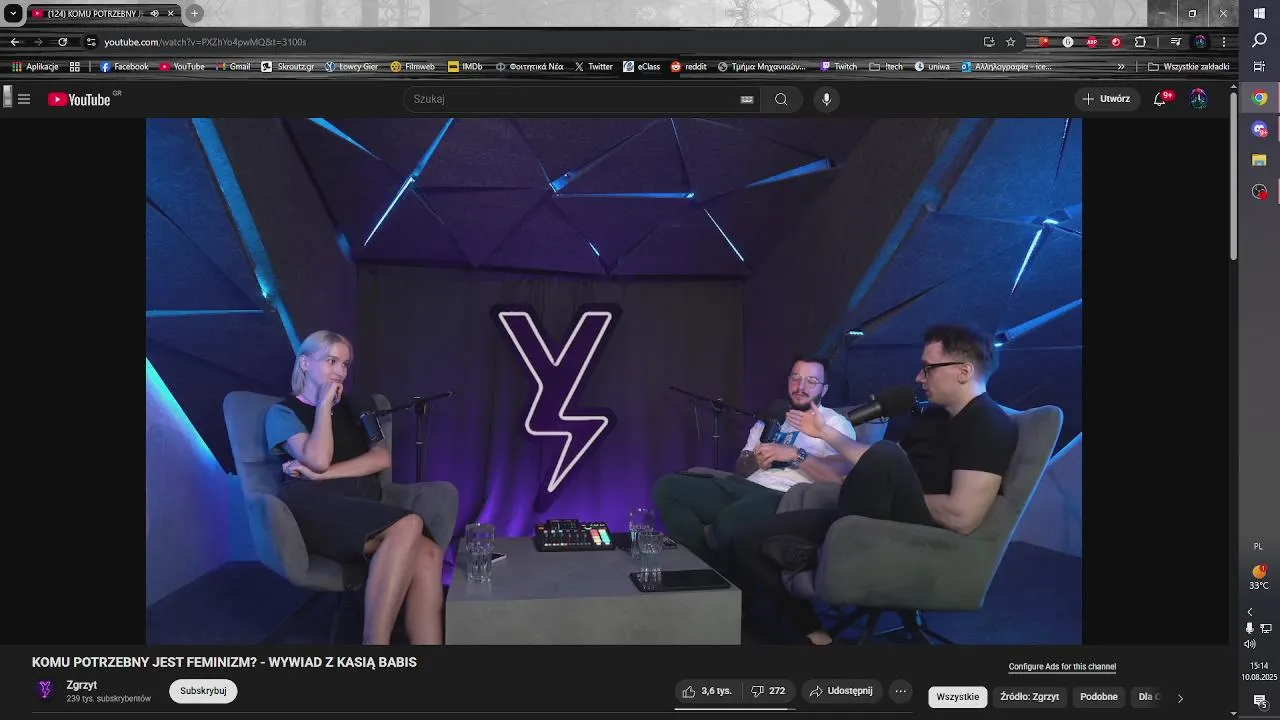Open Zgrzyt channel avatar

click(45, 690)
